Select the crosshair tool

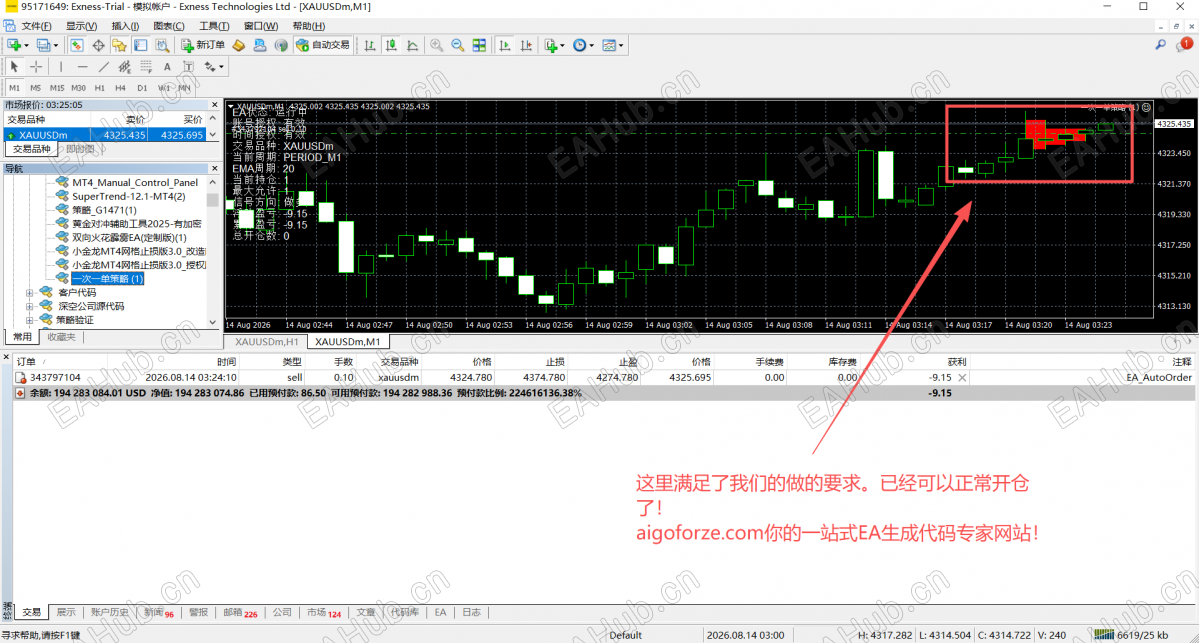pyautogui.click(x=36, y=67)
